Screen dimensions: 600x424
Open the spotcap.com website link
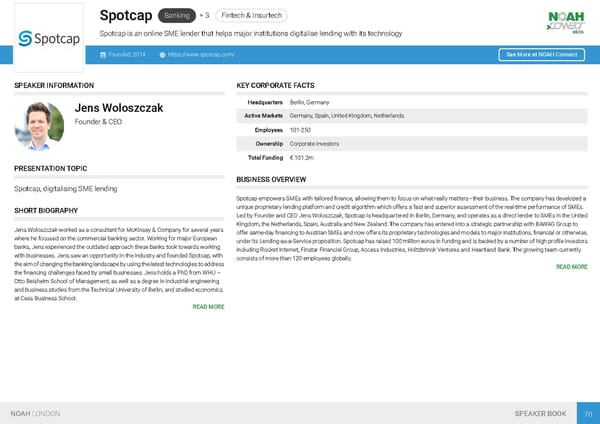tap(202, 54)
